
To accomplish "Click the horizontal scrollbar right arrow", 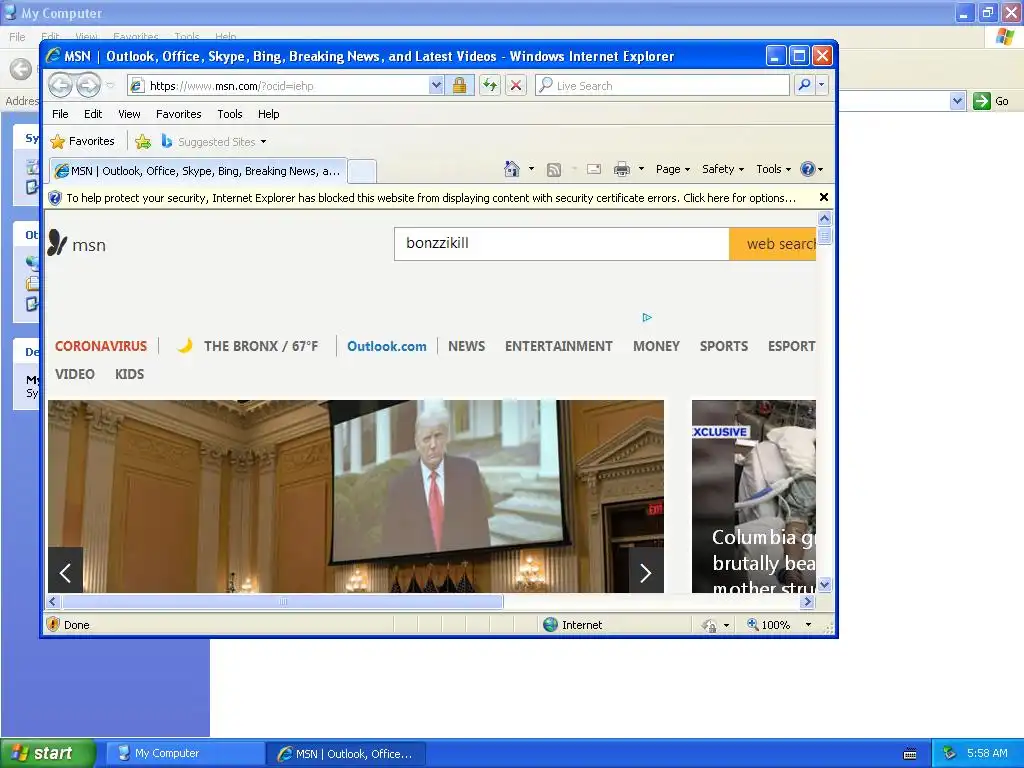I will [808, 601].
